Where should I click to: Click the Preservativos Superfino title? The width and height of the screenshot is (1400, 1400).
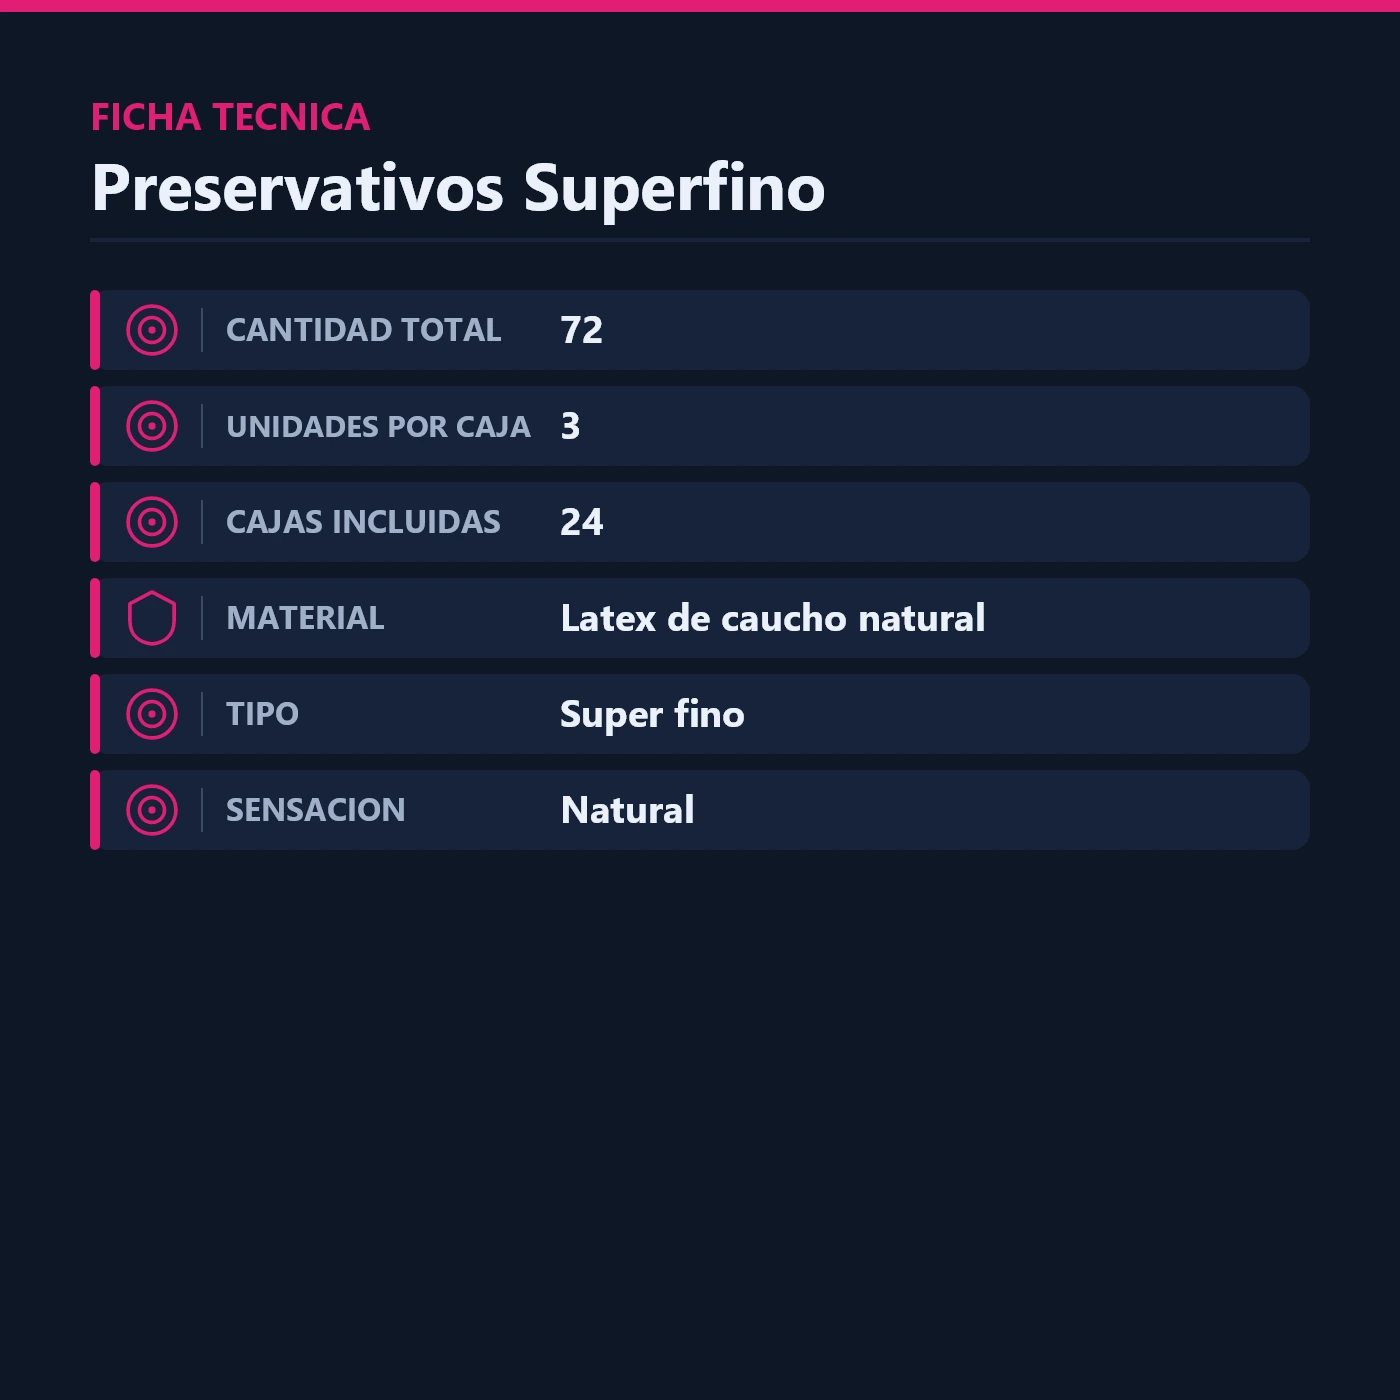458,188
